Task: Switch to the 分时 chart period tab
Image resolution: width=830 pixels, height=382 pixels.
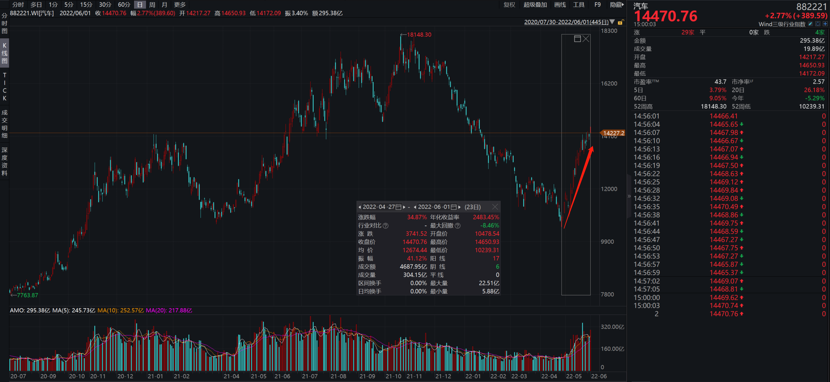Action: [x=18, y=4]
